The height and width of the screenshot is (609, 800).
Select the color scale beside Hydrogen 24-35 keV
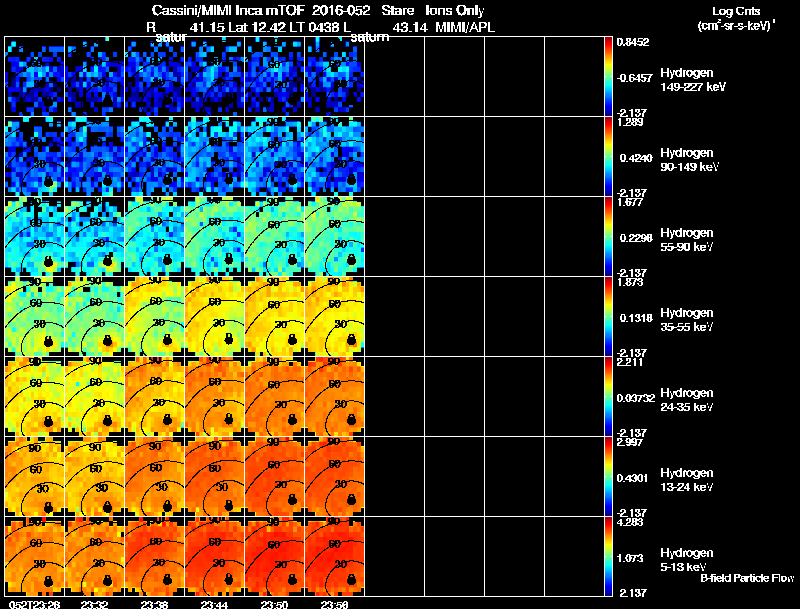pyautogui.click(x=608, y=397)
